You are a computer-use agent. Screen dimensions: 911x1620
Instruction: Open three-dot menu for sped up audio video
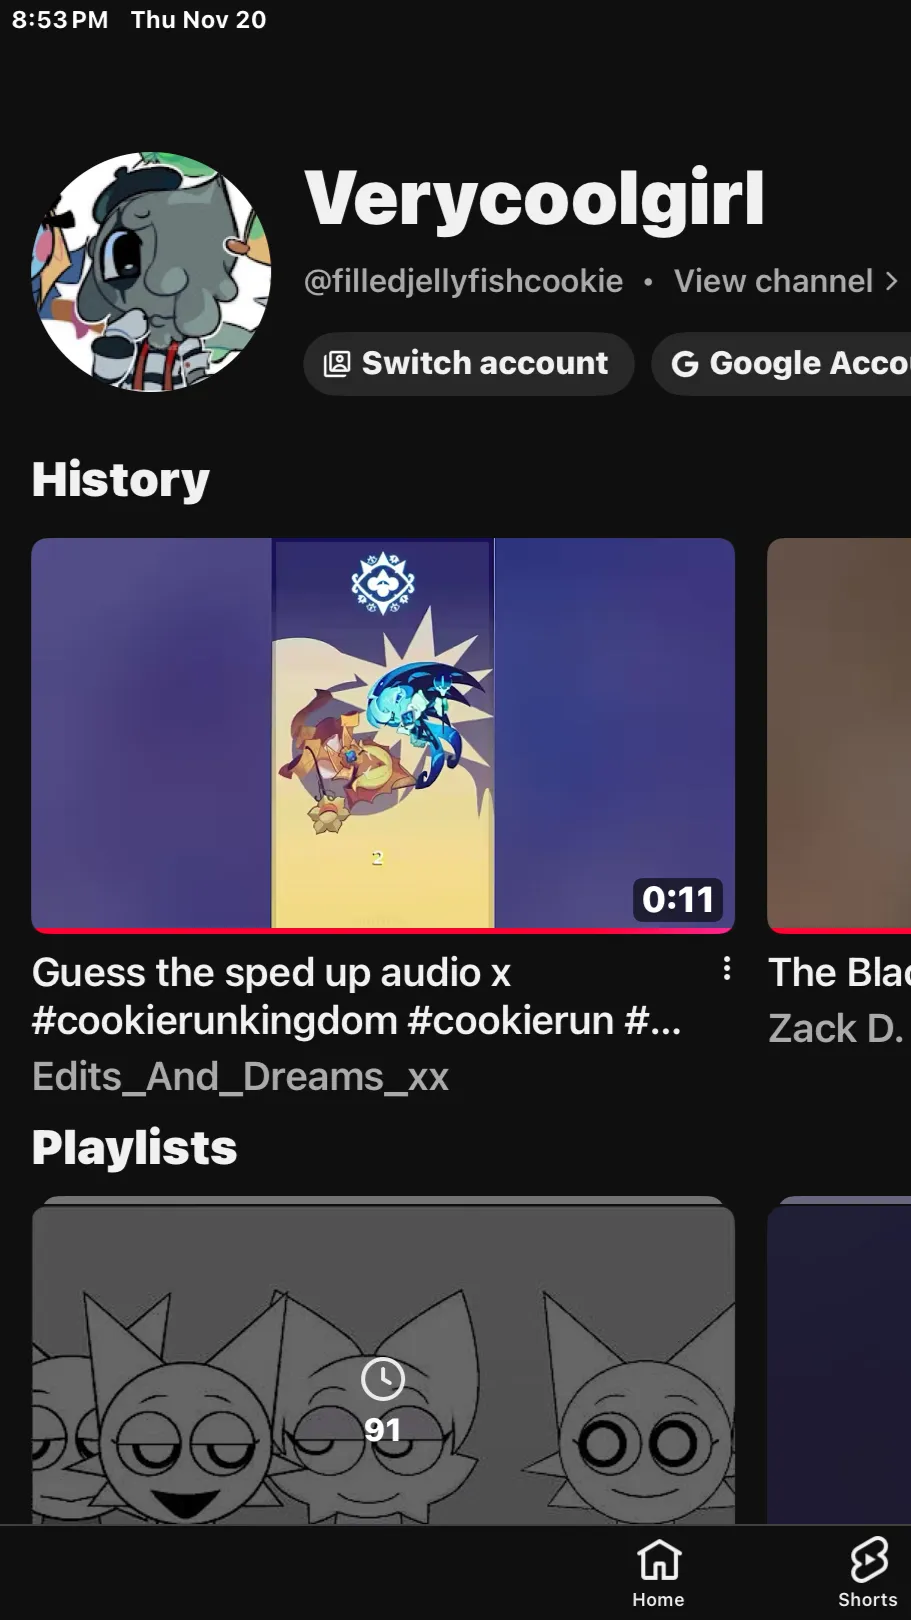[x=727, y=968]
